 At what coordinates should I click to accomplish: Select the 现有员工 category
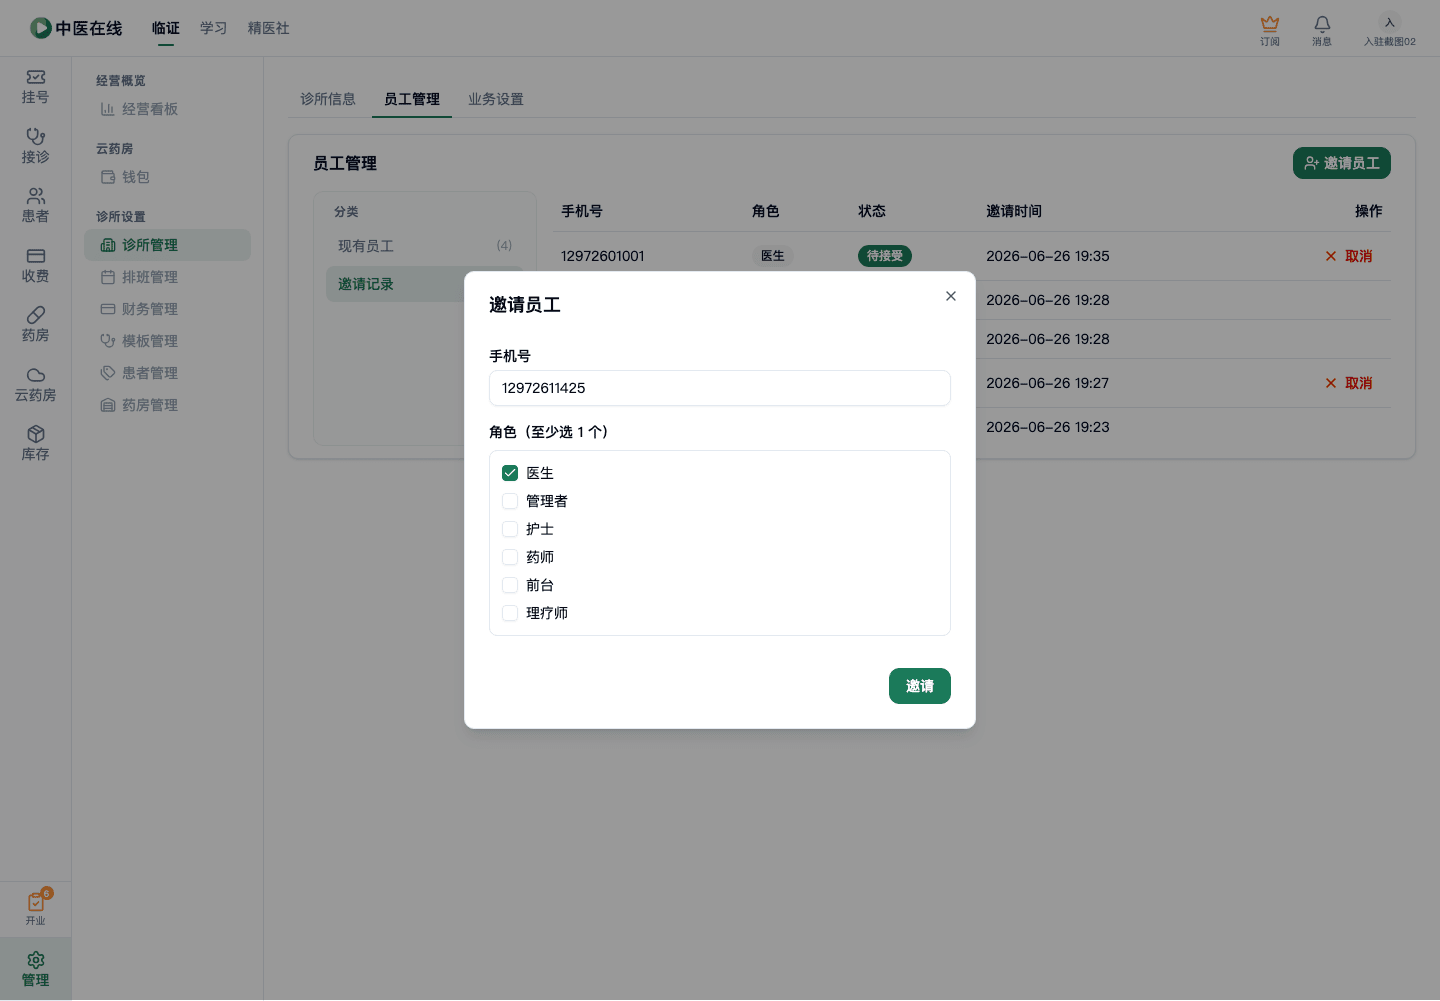(x=425, y=246)
